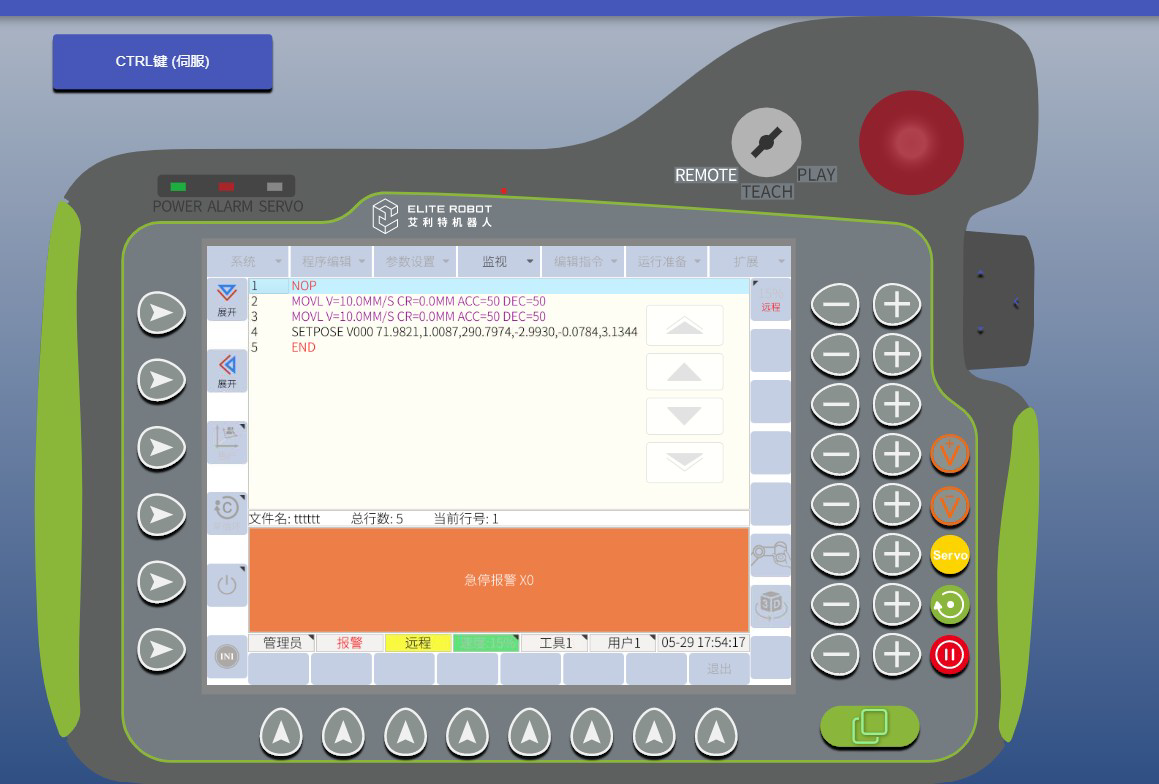1159x784 pixels.
Task: Open the 工具1 tool selector
Action: coord(555,643)
